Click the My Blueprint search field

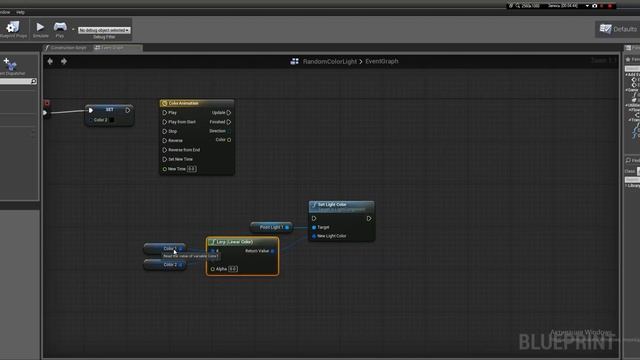(x=16, y=82)
